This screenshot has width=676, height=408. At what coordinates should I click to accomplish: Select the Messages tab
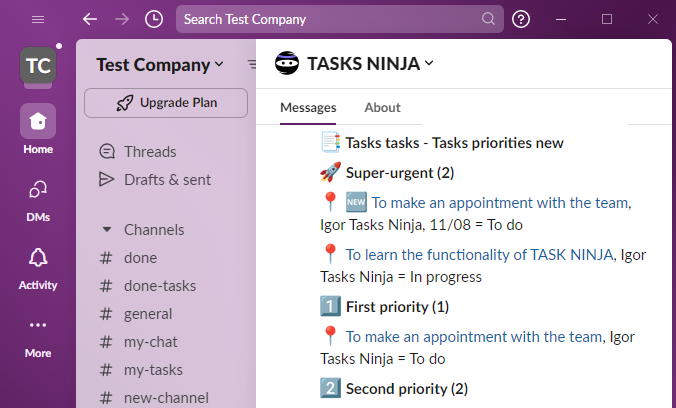click(x=308, y=107)
